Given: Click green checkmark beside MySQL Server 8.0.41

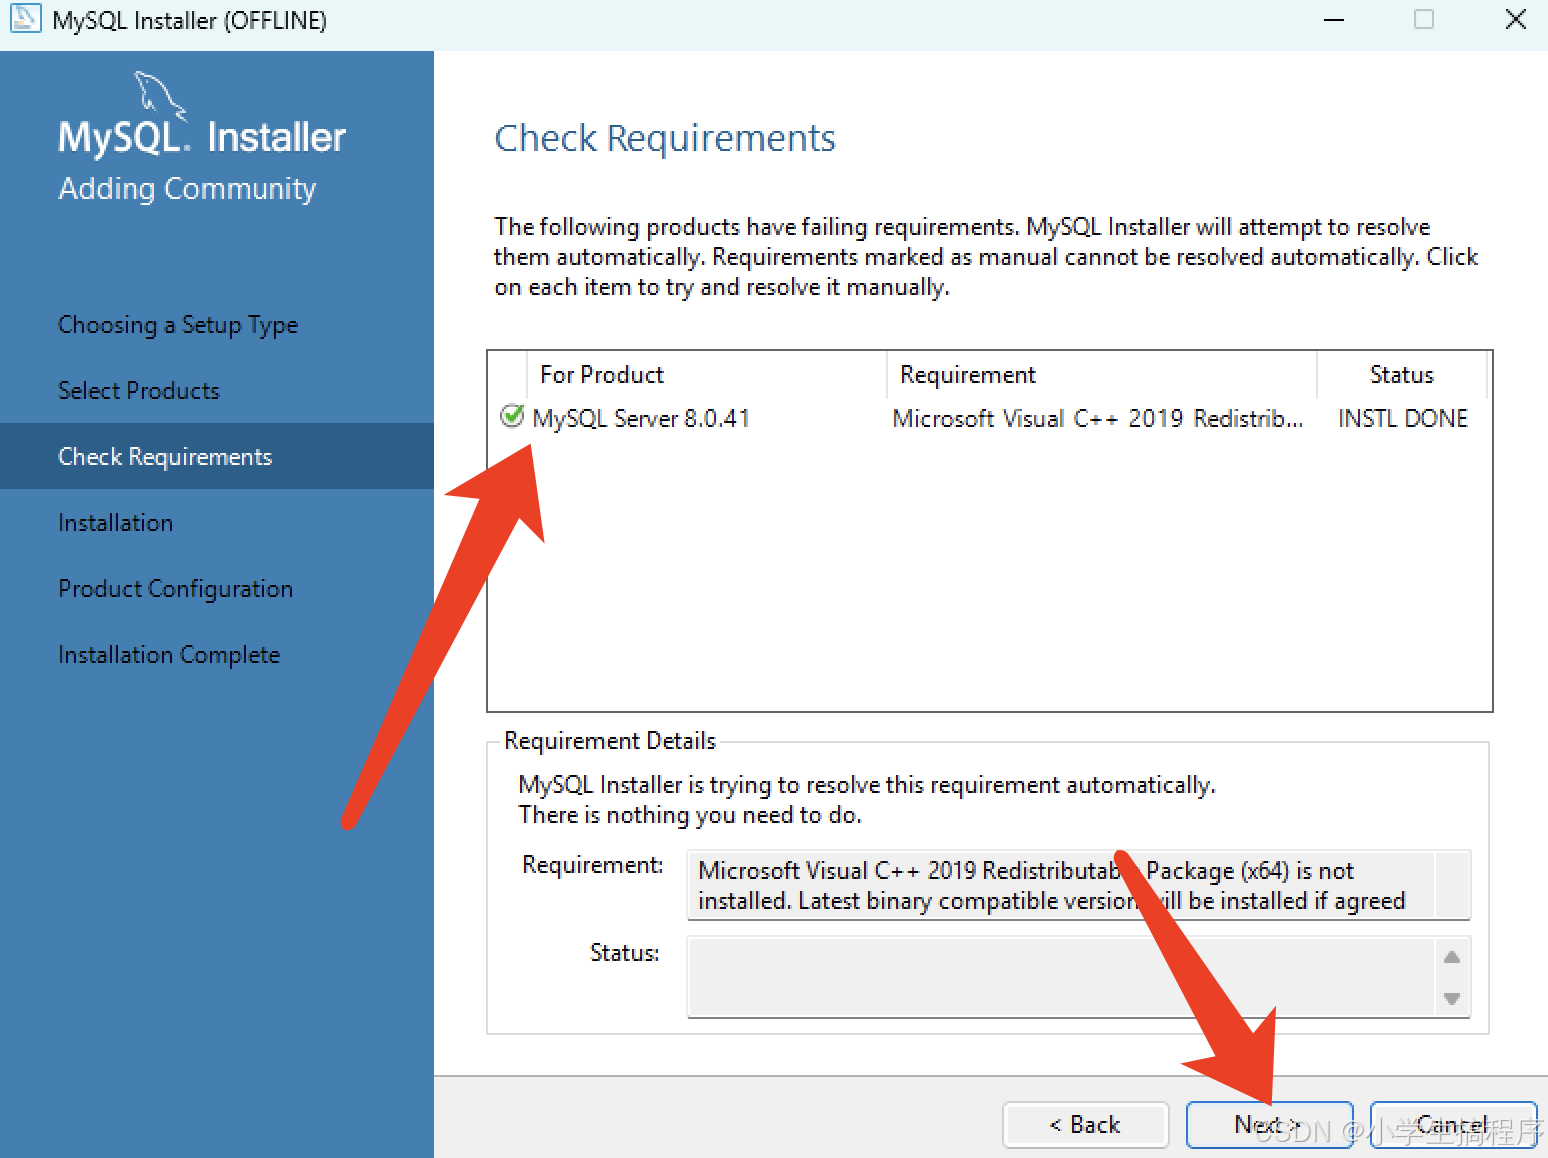Looking at the screenshot, I should (x=512, y=416).
